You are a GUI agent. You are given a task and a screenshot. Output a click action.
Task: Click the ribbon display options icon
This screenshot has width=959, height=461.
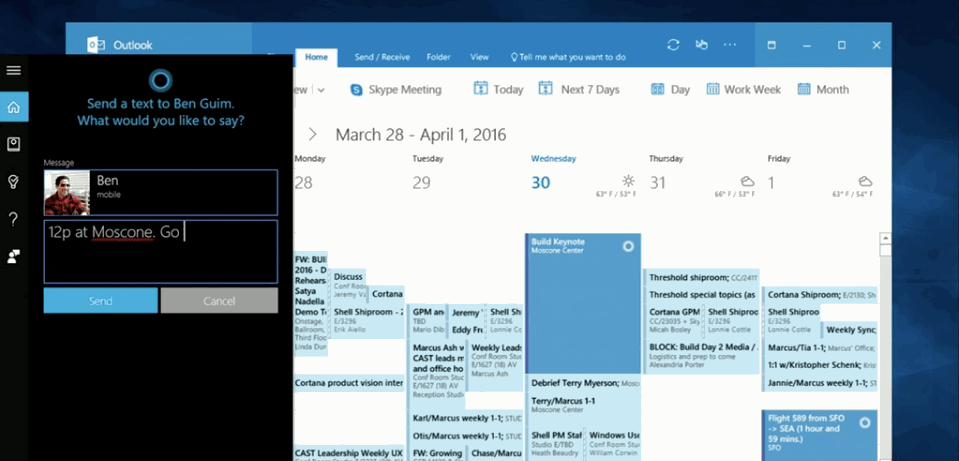[771, 45]
